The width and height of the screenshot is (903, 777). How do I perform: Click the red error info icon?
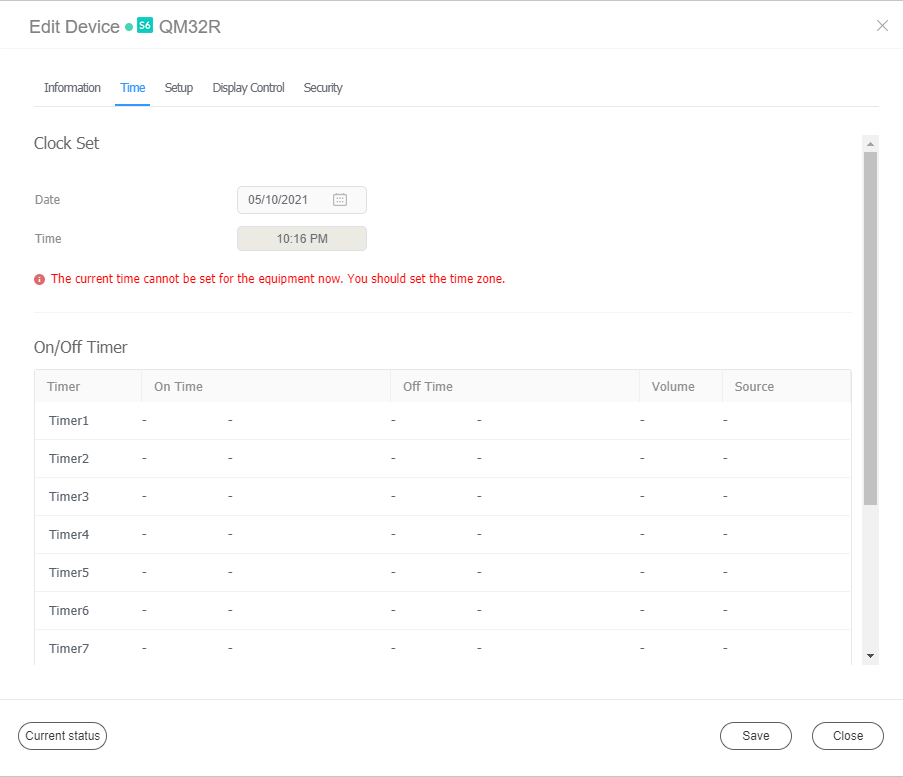(x=39, y=278)
